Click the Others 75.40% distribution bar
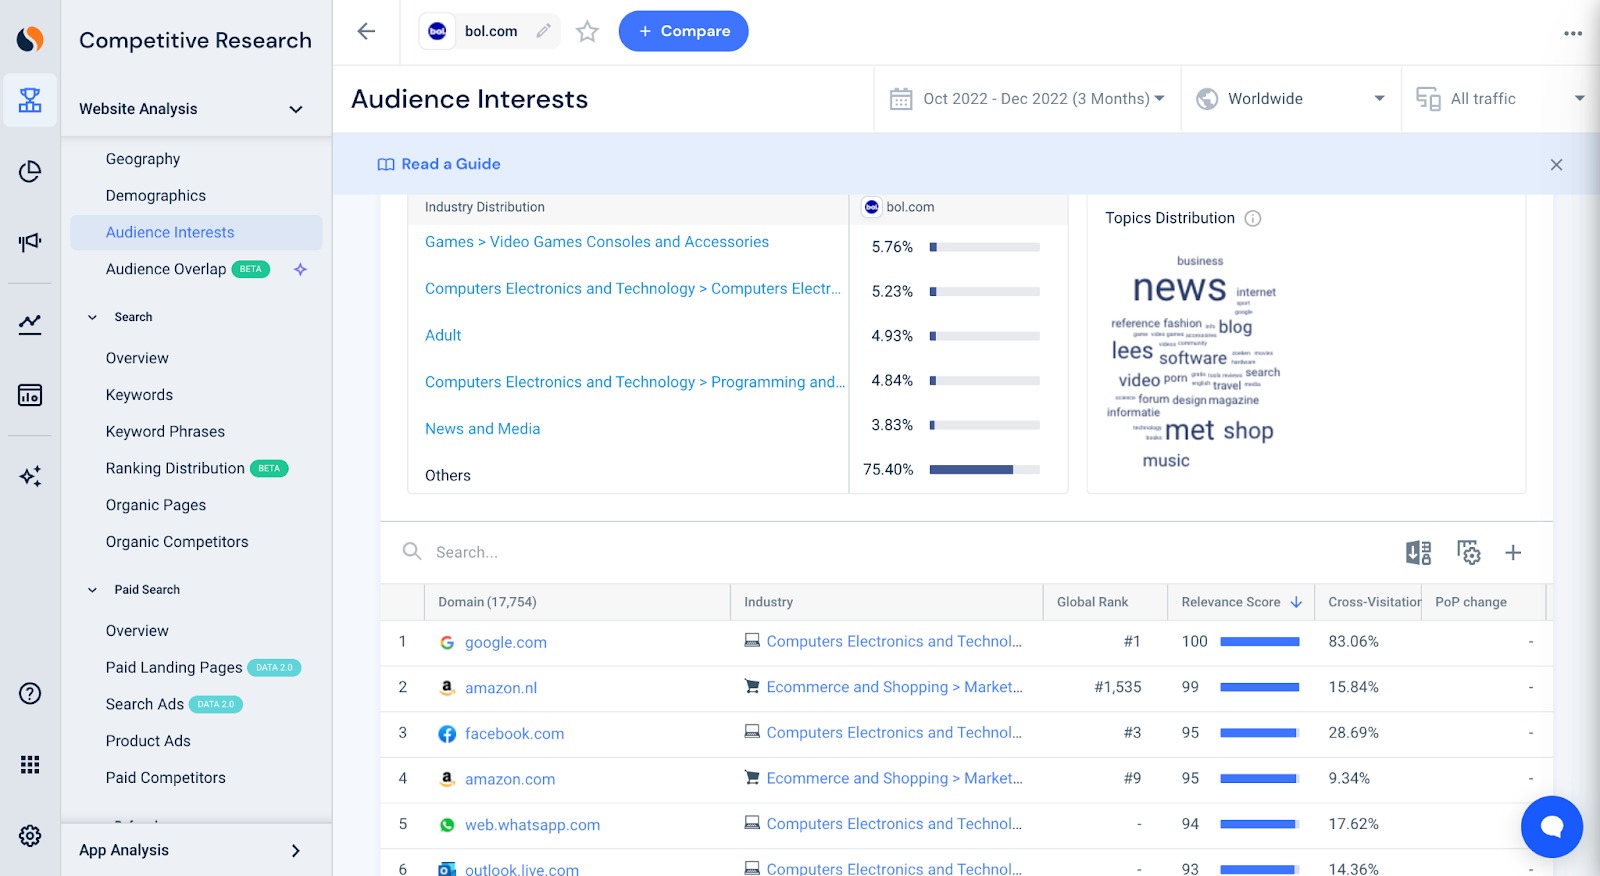Screen dimensions: 1600x876 pos(984,469)
